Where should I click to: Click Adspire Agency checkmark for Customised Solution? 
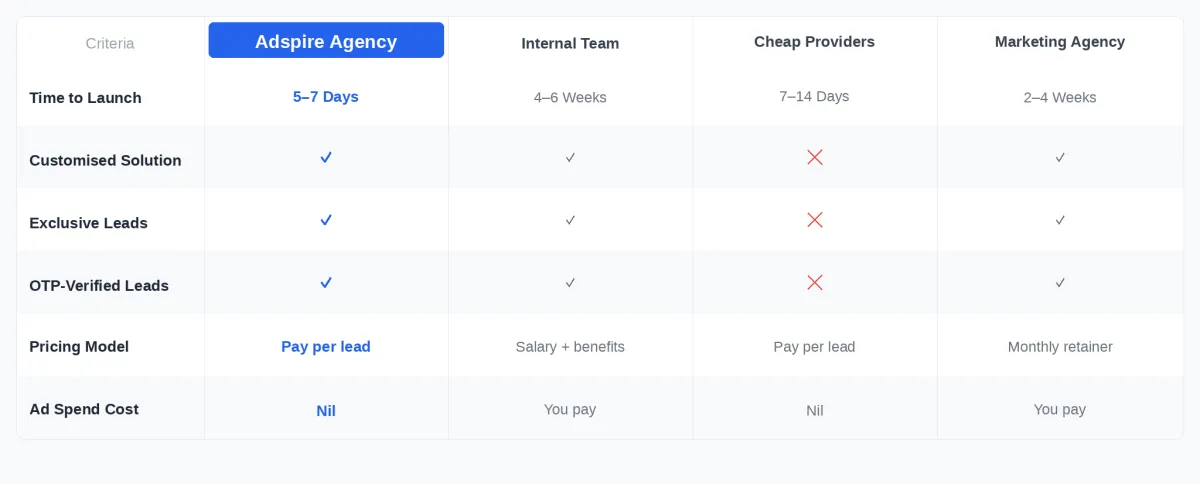click(326, 158)
